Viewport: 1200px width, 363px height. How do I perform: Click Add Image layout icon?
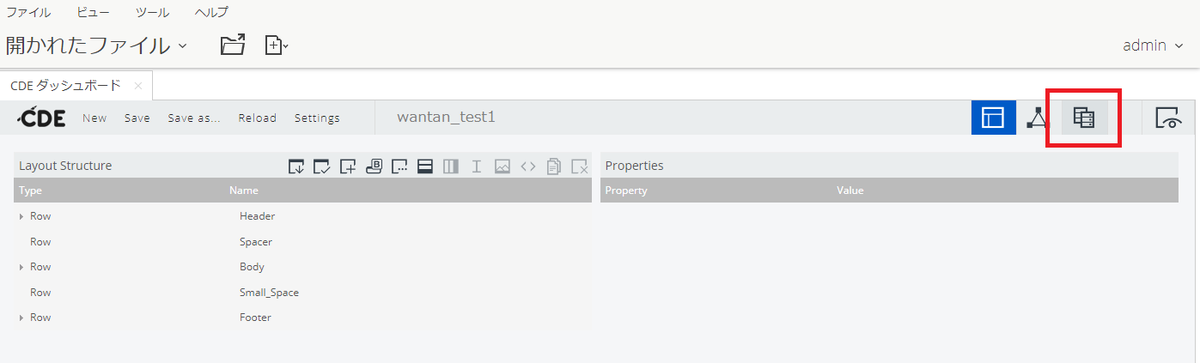click(502, 166)
